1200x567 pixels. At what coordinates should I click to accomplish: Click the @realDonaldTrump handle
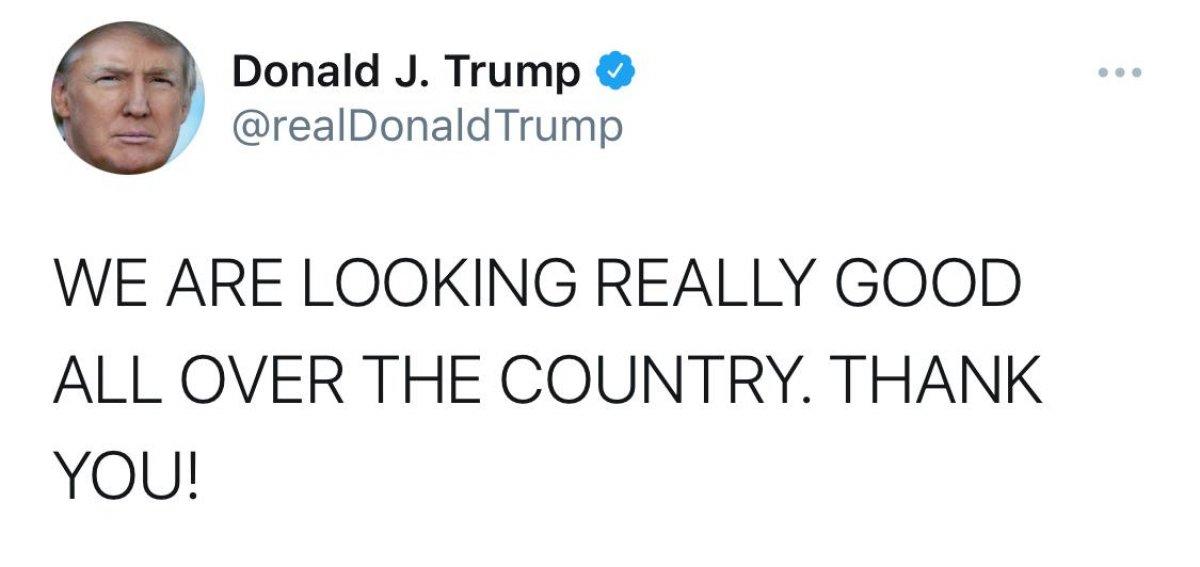pyautogui.click(x=427, y=127)
